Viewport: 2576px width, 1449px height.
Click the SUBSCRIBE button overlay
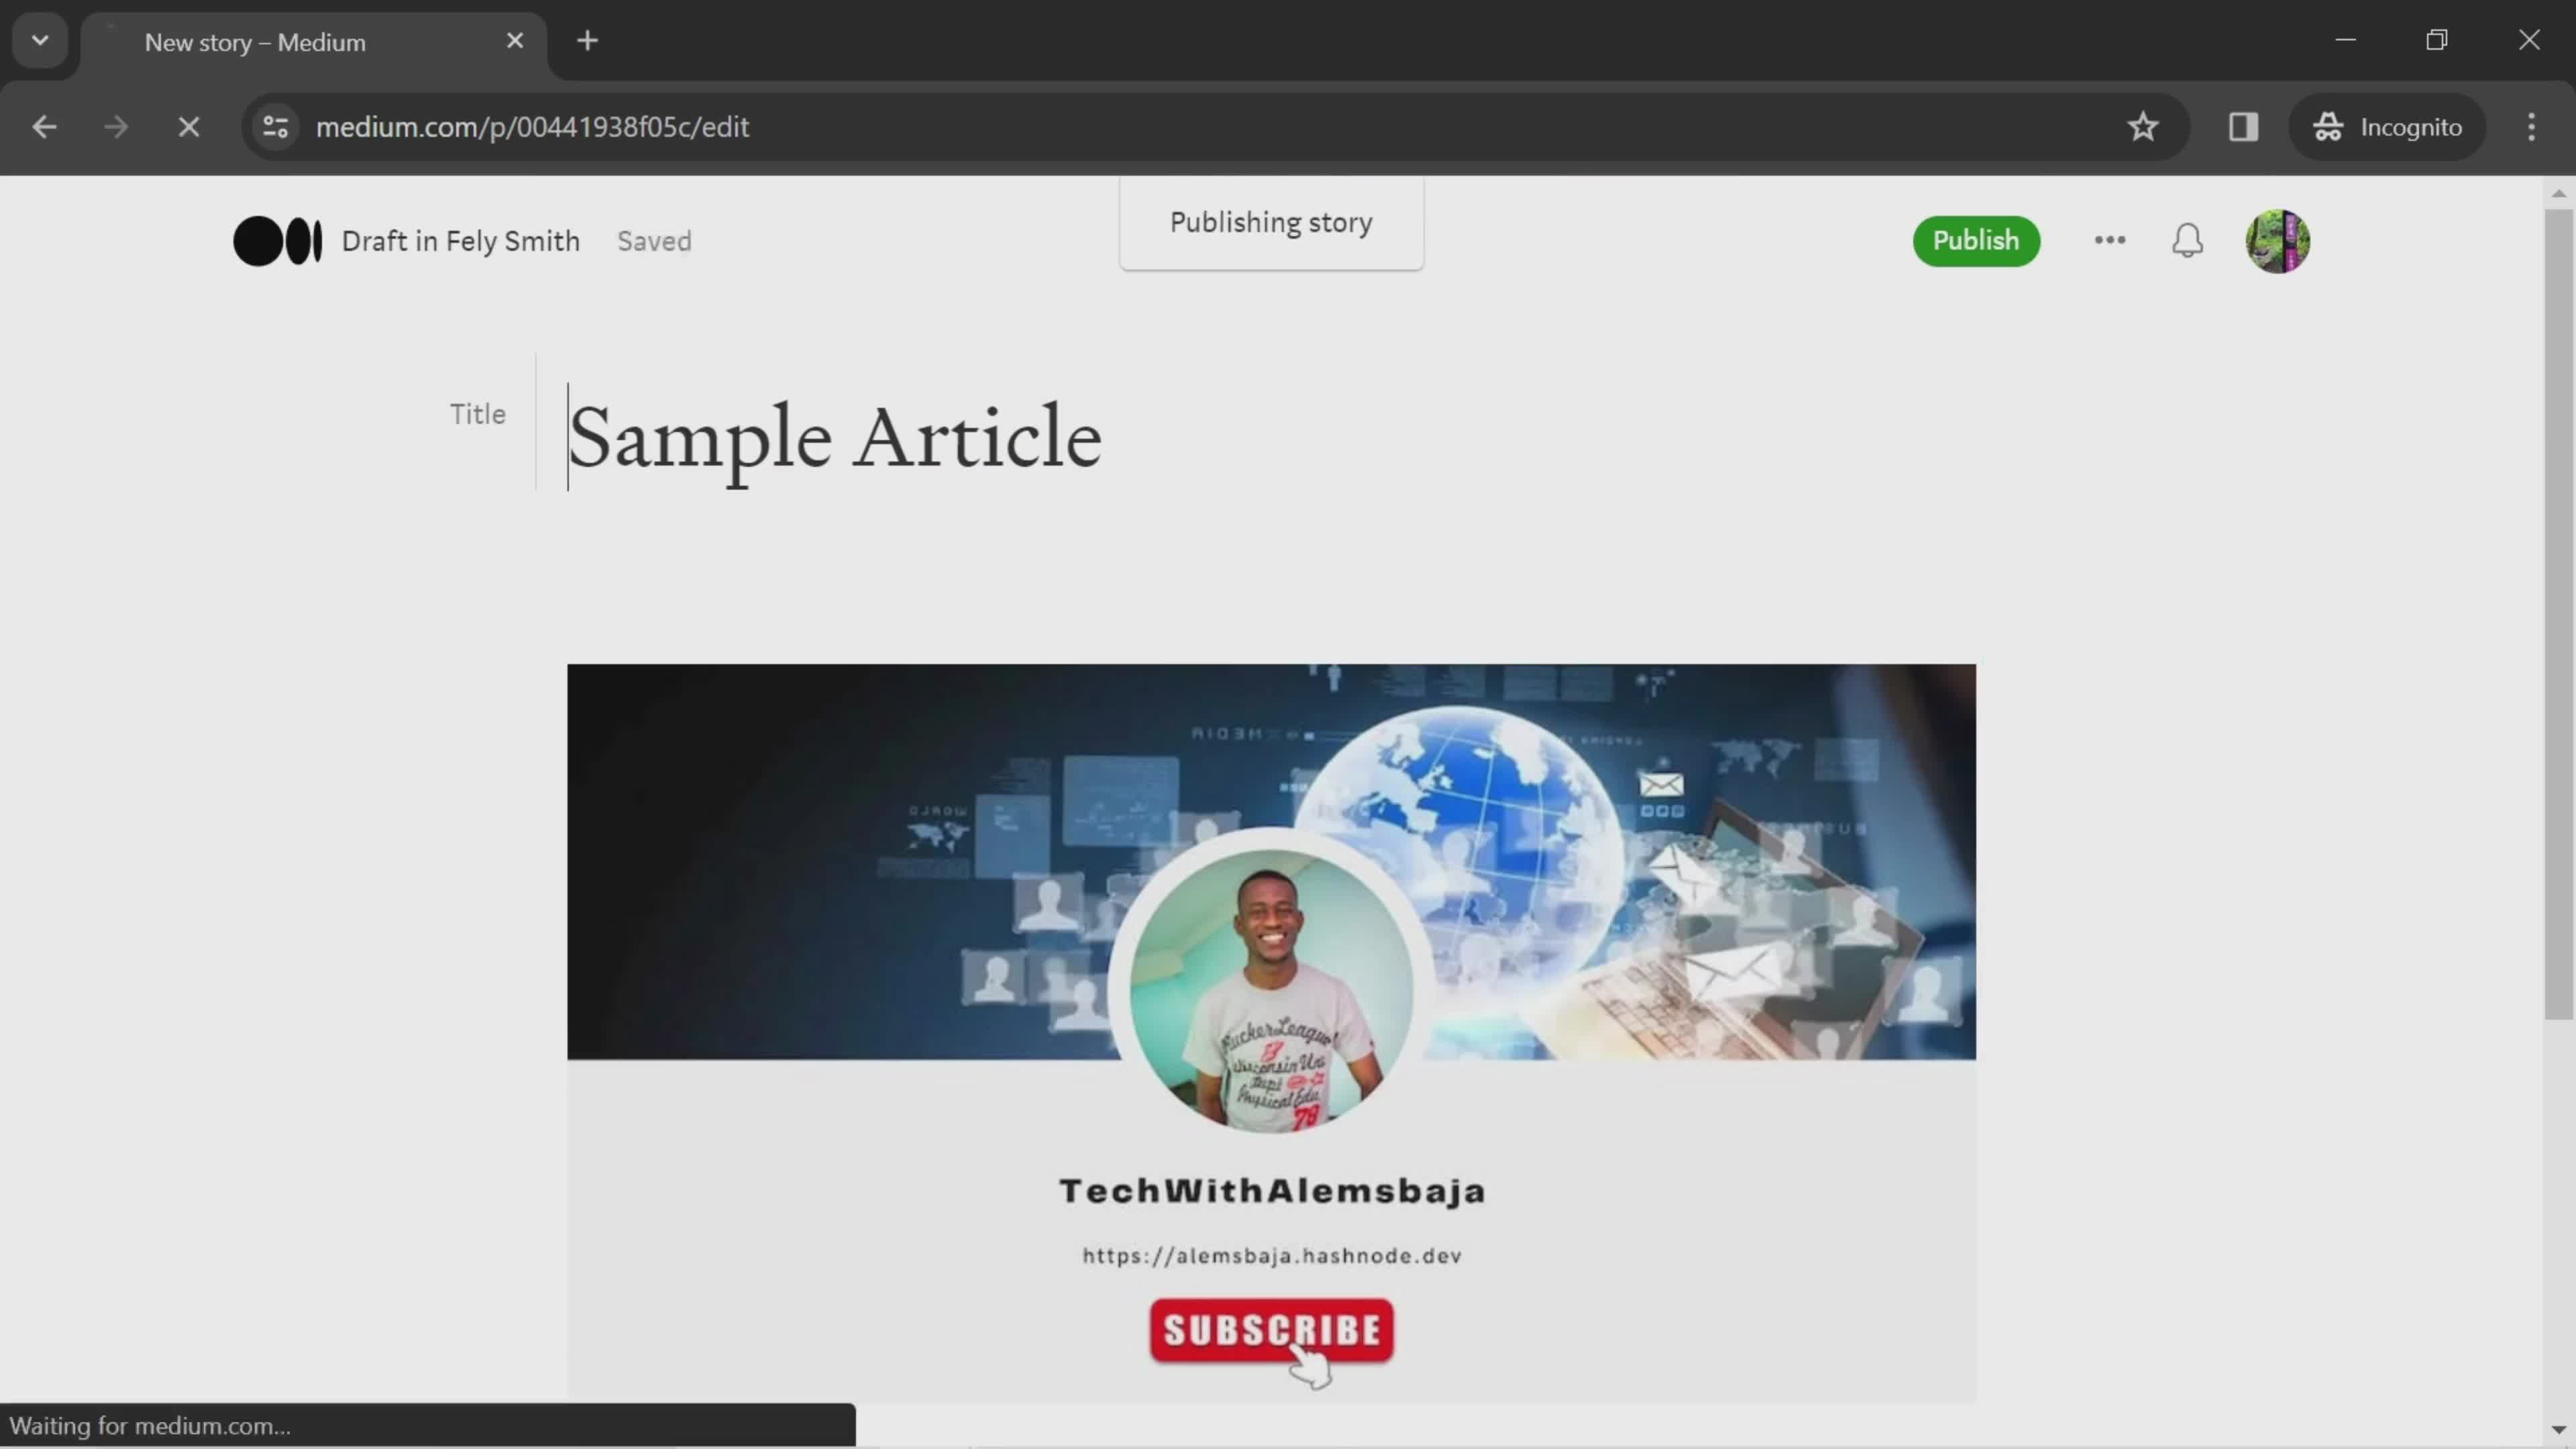click(1271, 1330)
